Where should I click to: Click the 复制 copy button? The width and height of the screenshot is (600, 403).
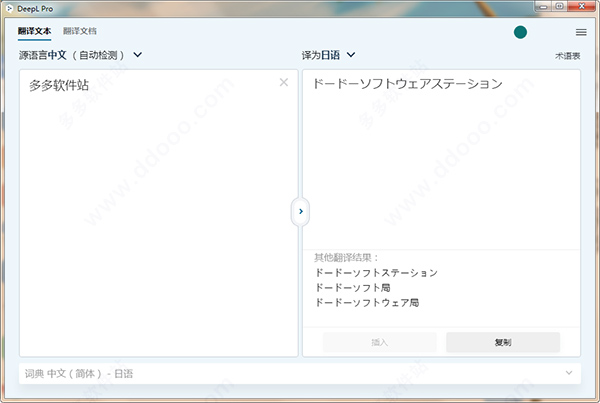[x=503, y=342]
